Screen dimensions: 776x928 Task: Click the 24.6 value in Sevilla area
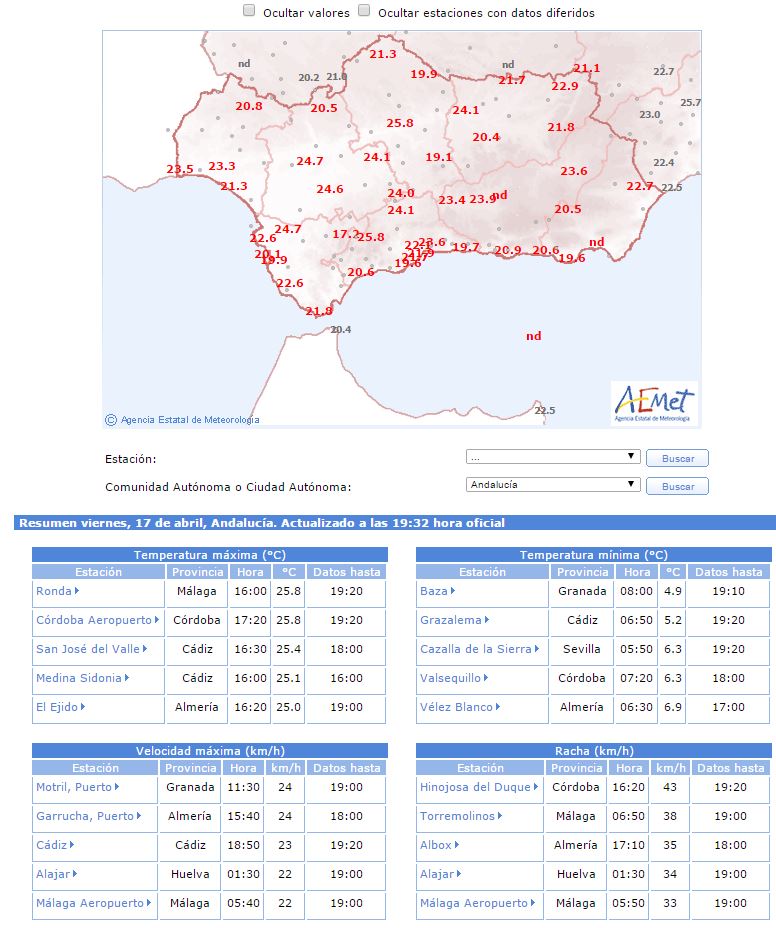pos(330,189)
